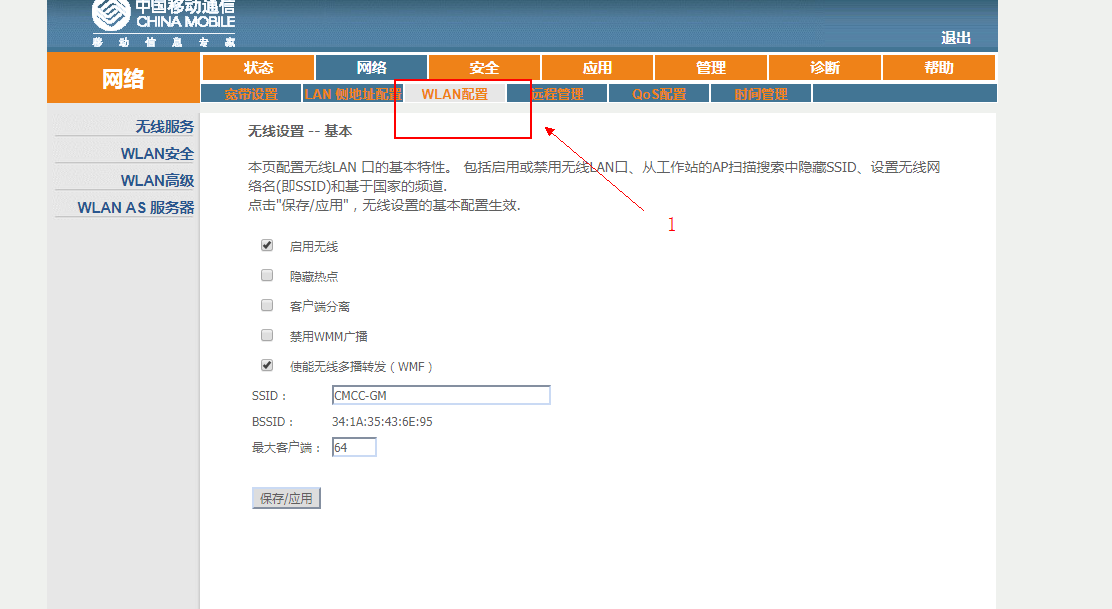
Task: Click the 退出 logout link
Action: pos(955,38)
